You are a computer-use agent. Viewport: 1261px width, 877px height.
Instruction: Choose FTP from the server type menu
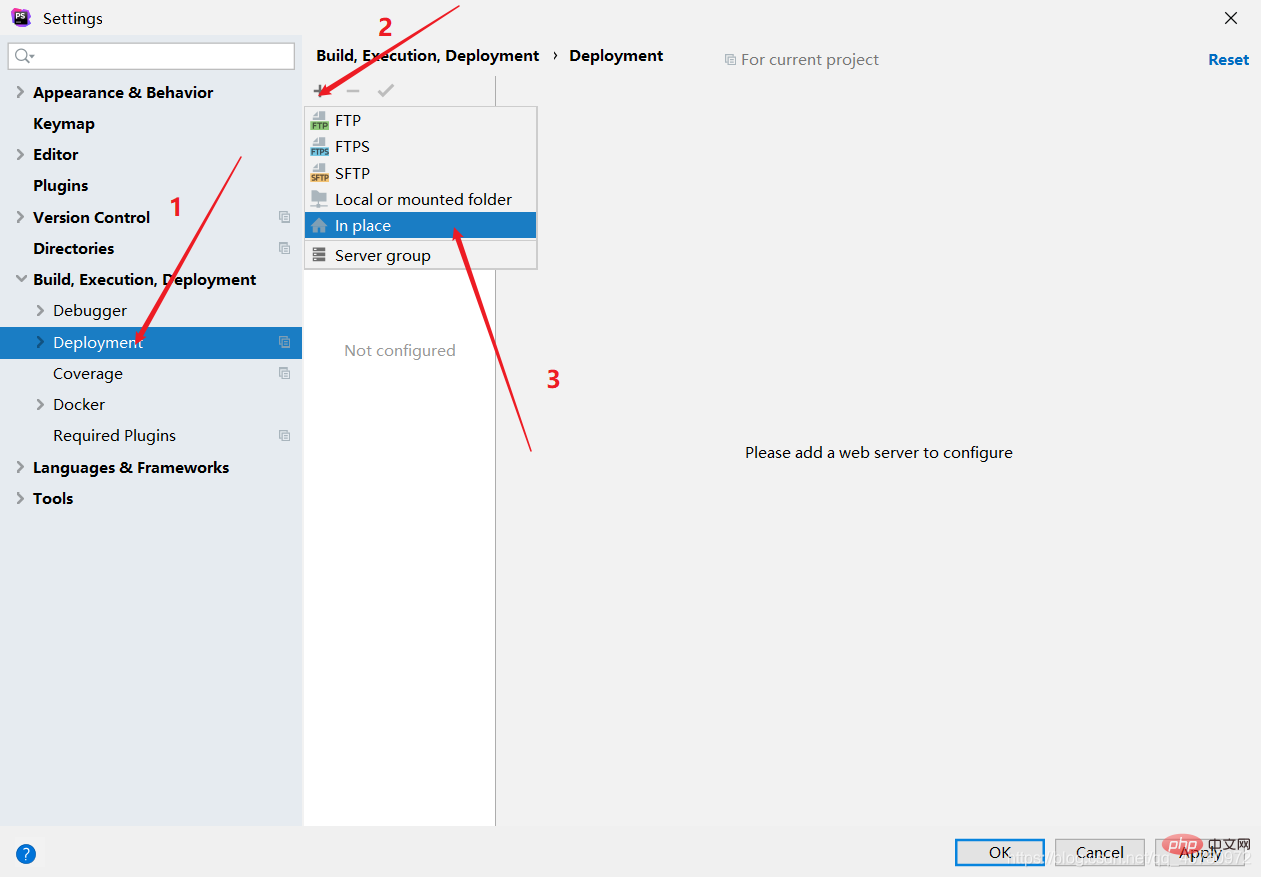(x=421, y=121)
